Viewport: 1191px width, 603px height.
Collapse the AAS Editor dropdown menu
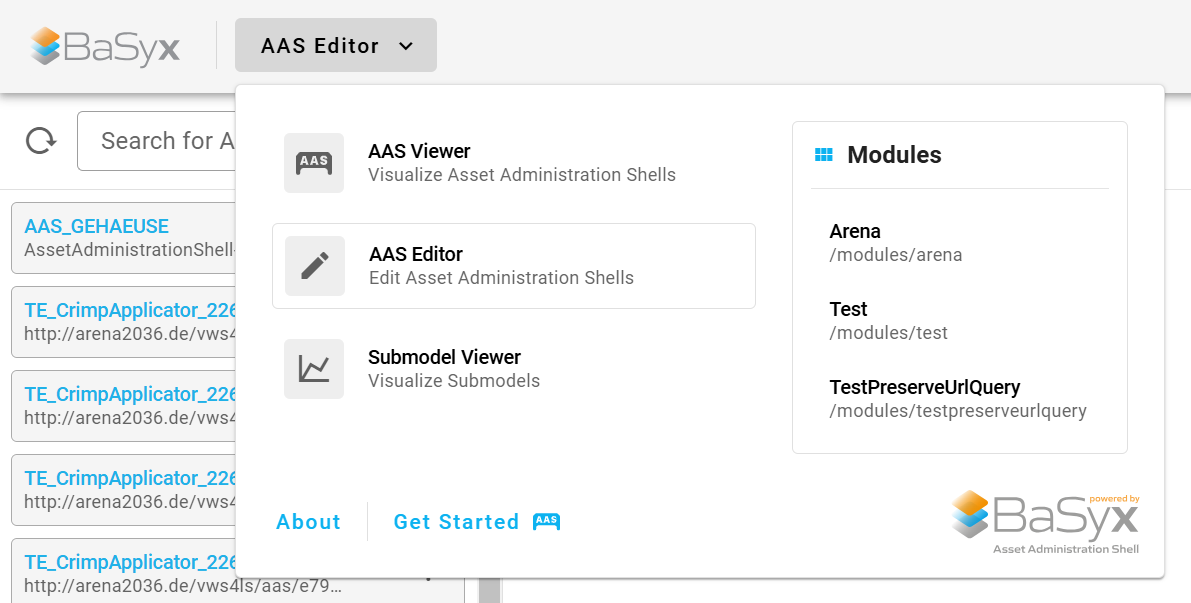336,46
